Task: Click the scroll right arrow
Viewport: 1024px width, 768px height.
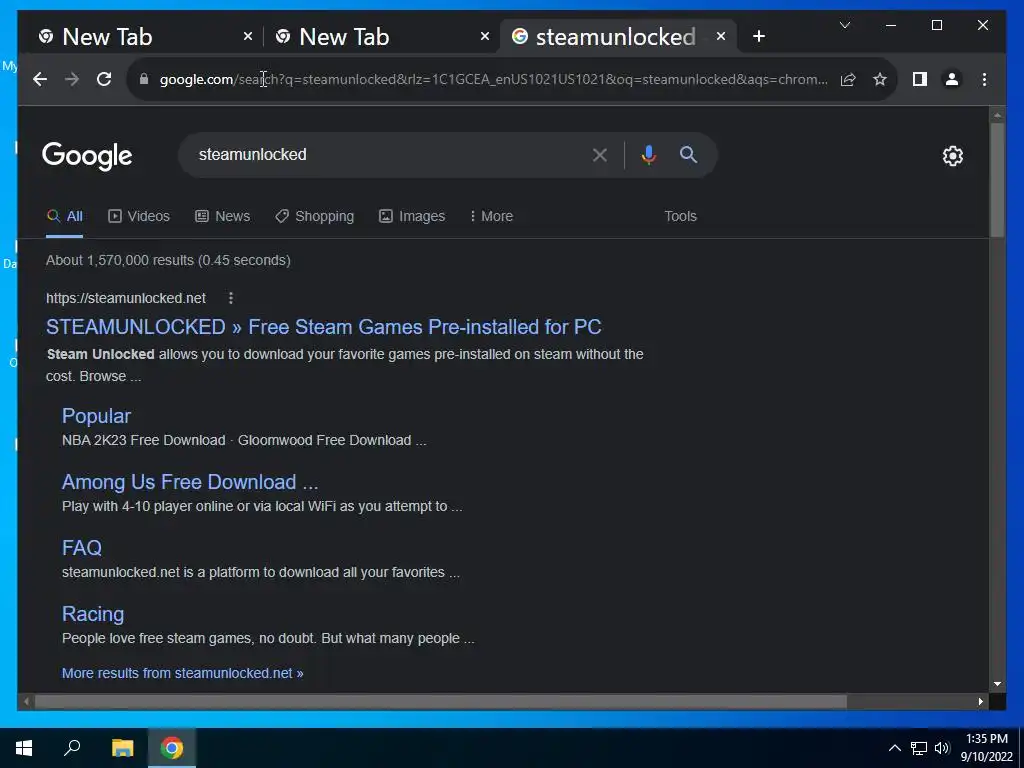Action: (980, 701)
